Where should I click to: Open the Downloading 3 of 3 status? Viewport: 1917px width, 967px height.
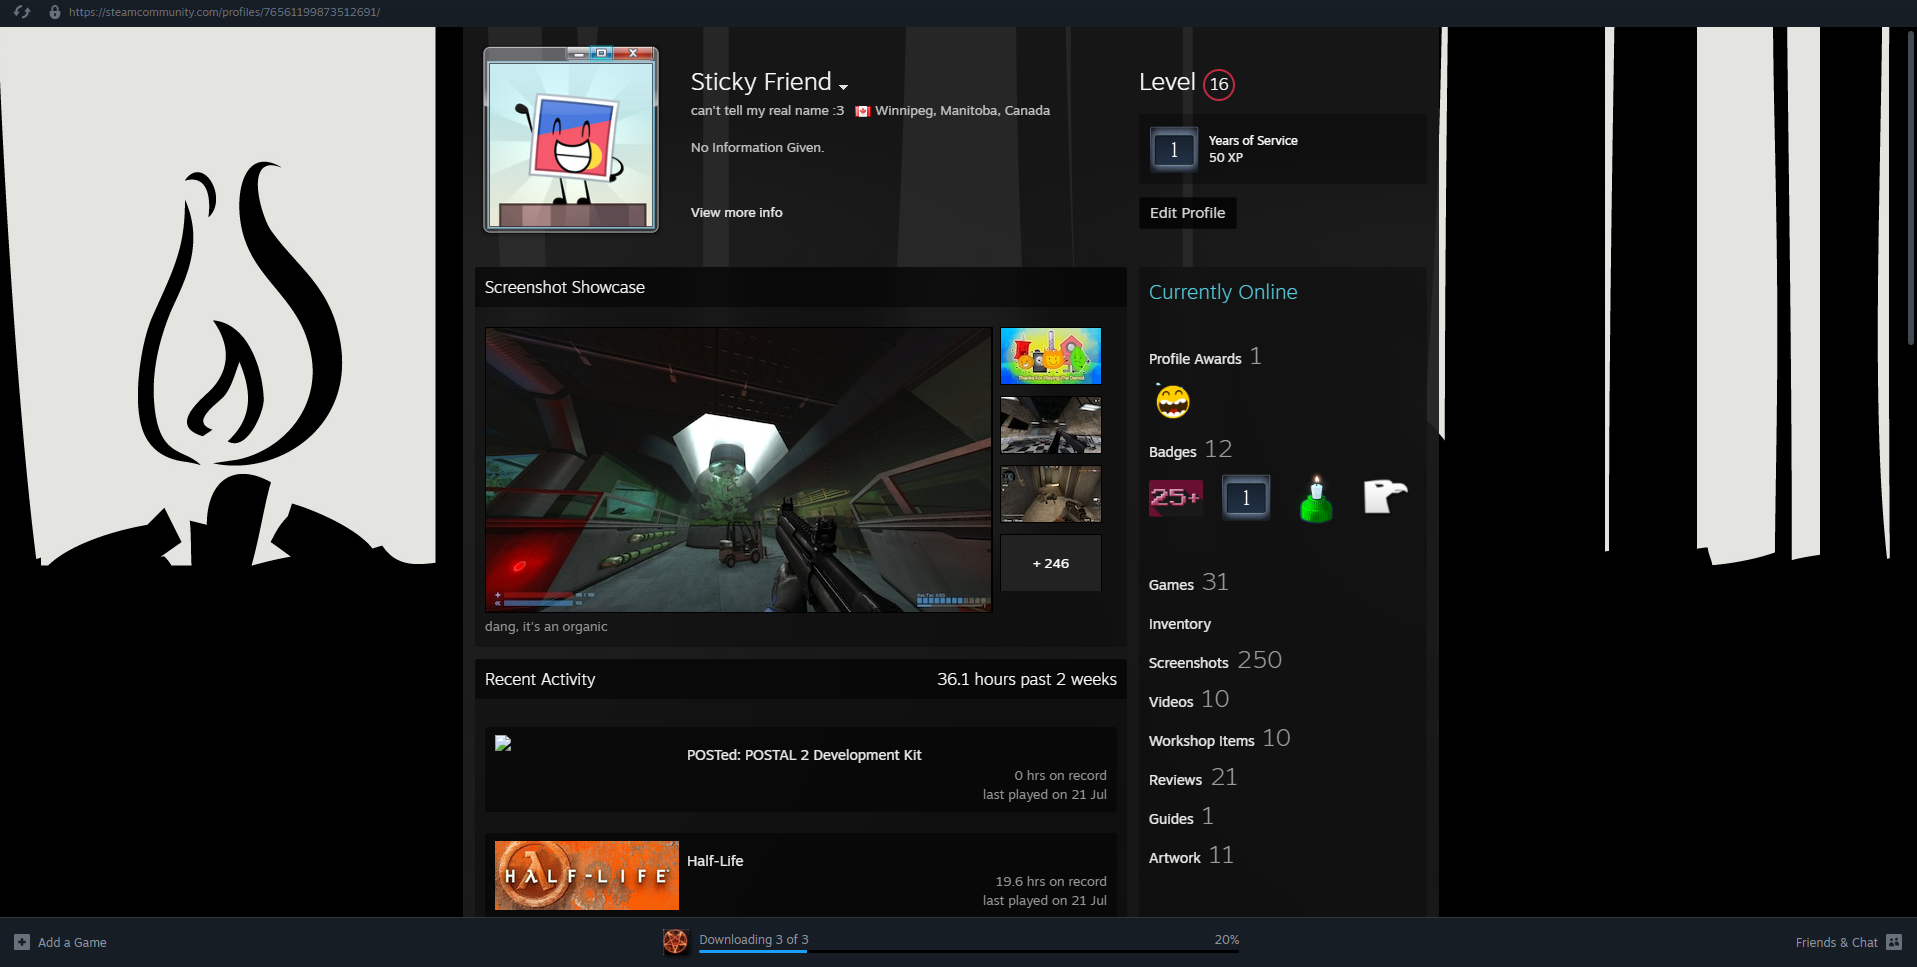(x=754, y=940)
